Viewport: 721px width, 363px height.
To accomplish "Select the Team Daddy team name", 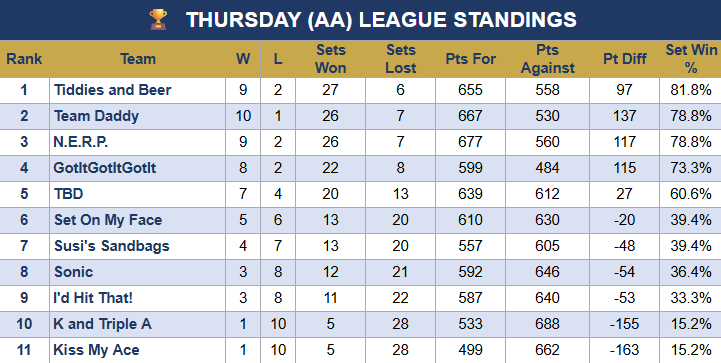I will [x=96, y=116].
